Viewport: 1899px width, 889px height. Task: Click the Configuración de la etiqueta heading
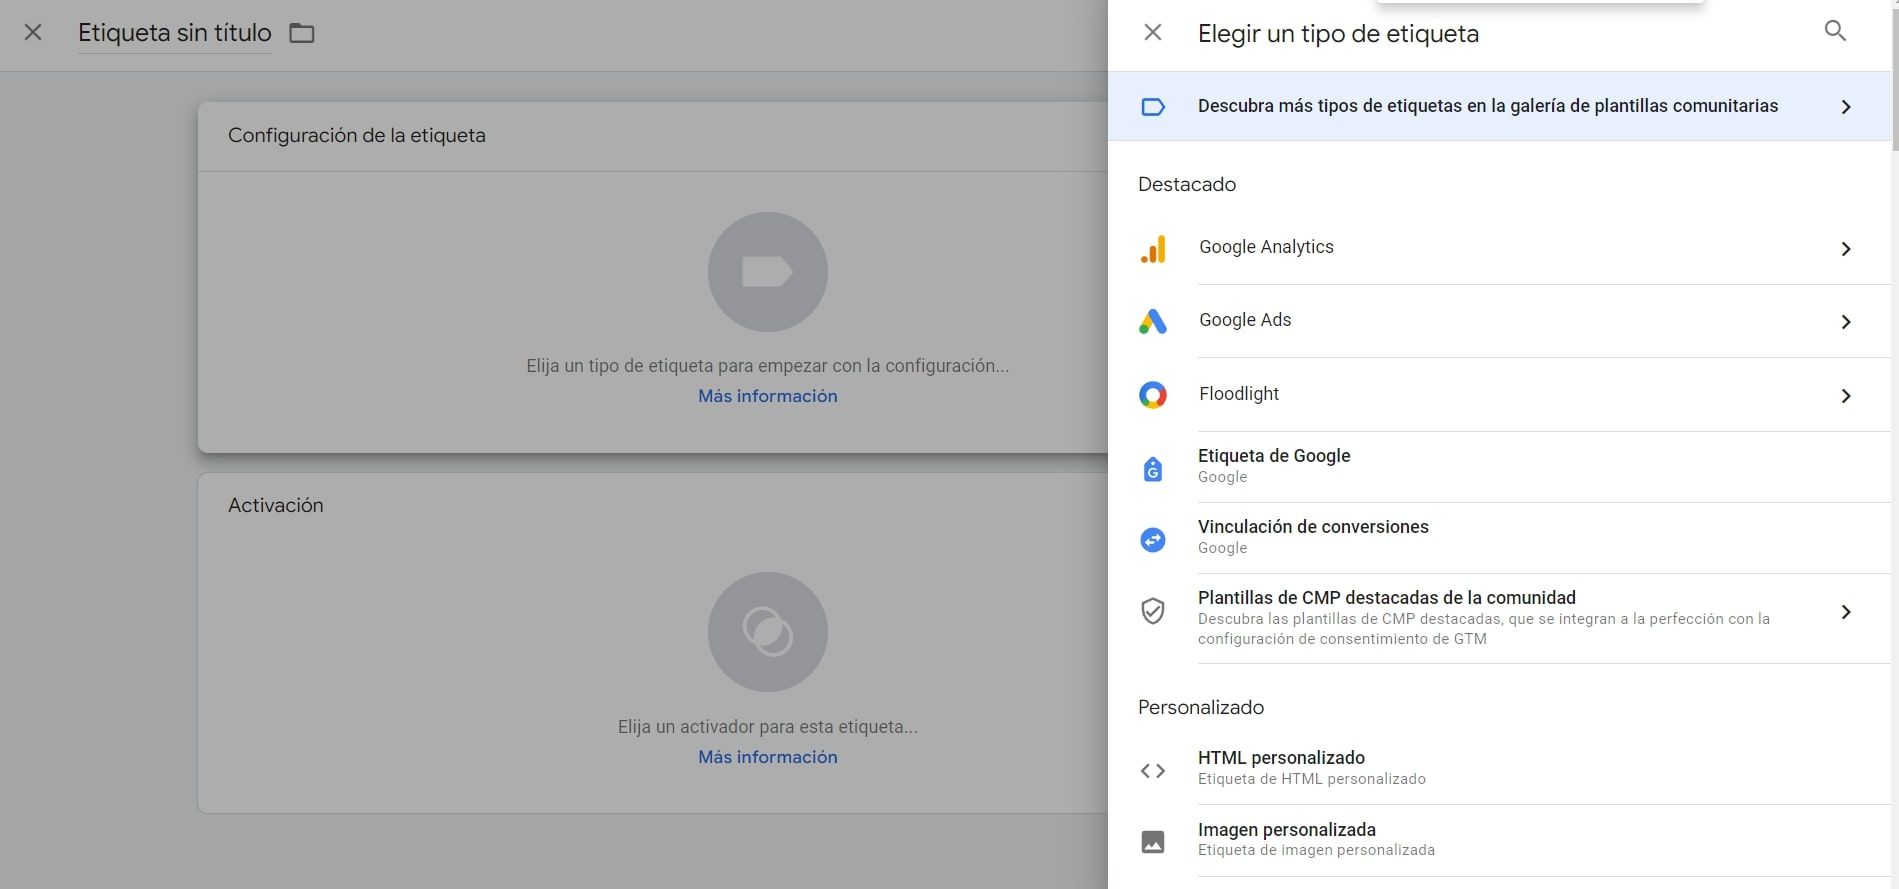coord(357,135)
